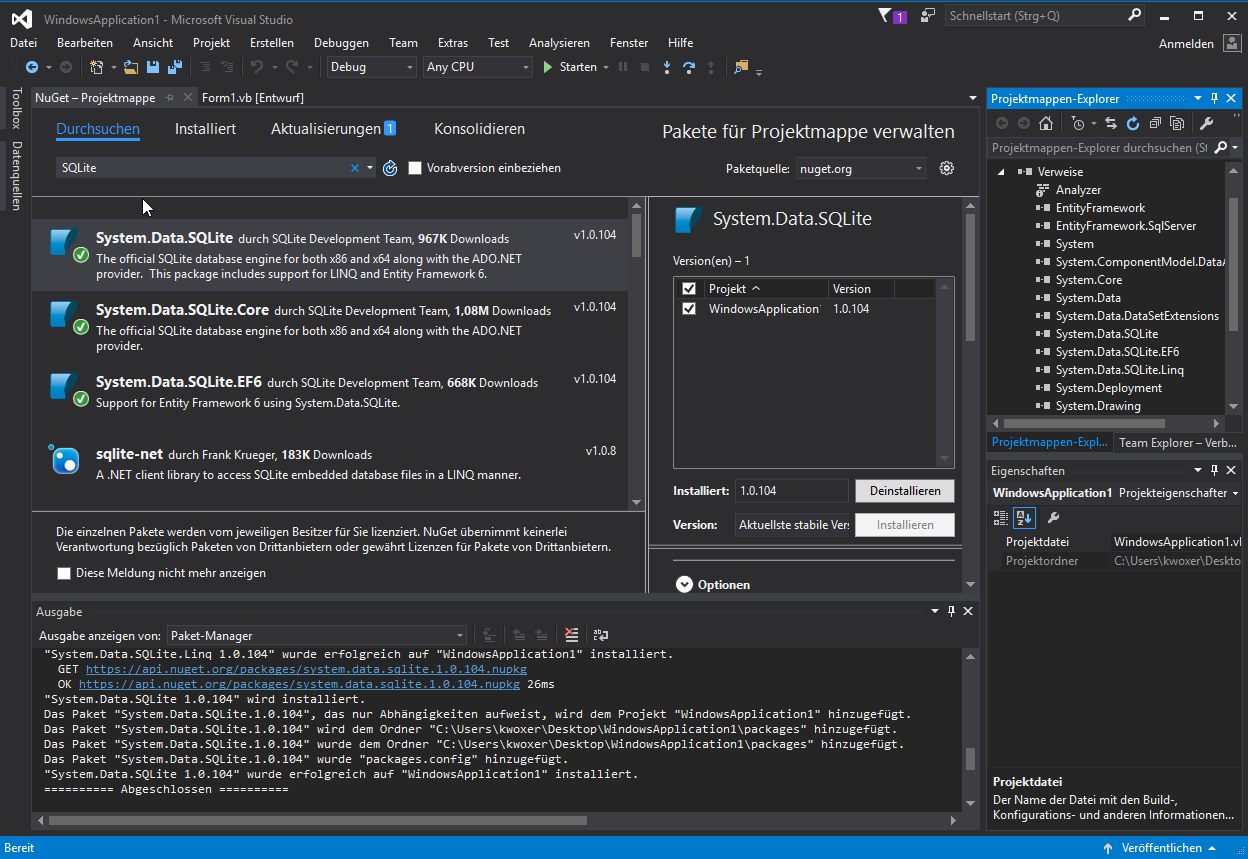The width and height of the screenshot is (1248, 859).
Task: Switch to the Installiert tab
Action: pyautogui.click(x=205, y=129)
